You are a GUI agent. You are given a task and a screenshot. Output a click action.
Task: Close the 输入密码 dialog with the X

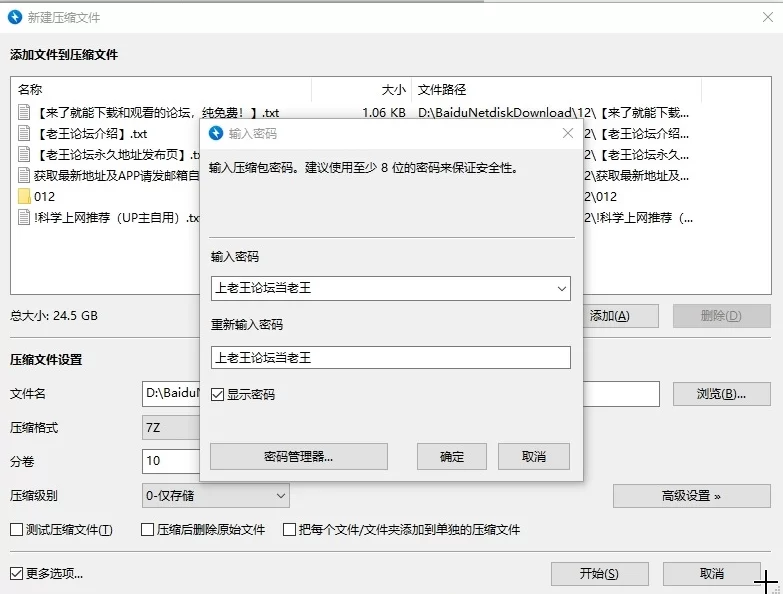[568, 133]
